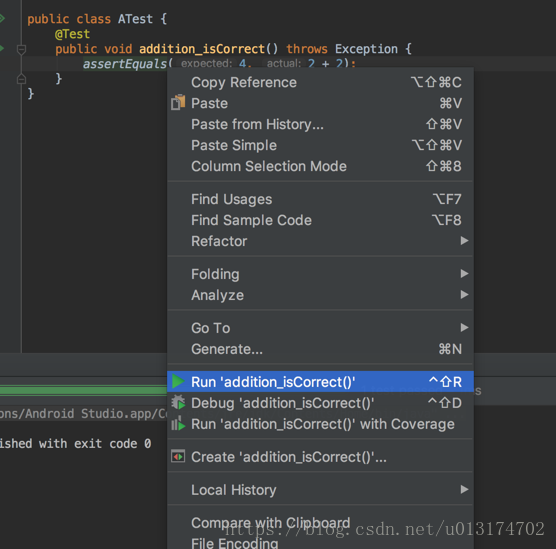Click the fold end marker near closing brace
The height and width of the screenshot is (549, 556).
(21, 79)
